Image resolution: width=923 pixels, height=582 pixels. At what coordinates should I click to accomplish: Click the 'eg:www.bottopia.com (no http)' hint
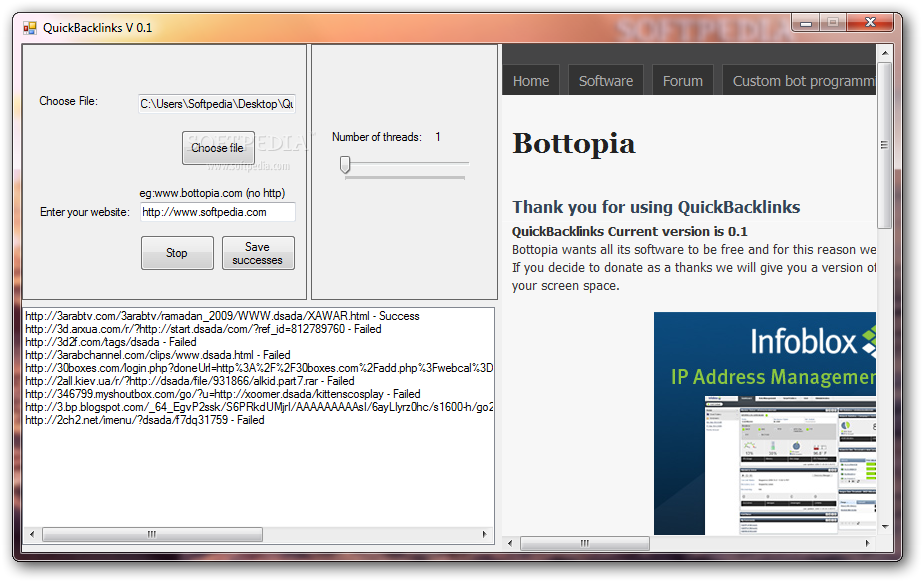(x=212, y=193)
